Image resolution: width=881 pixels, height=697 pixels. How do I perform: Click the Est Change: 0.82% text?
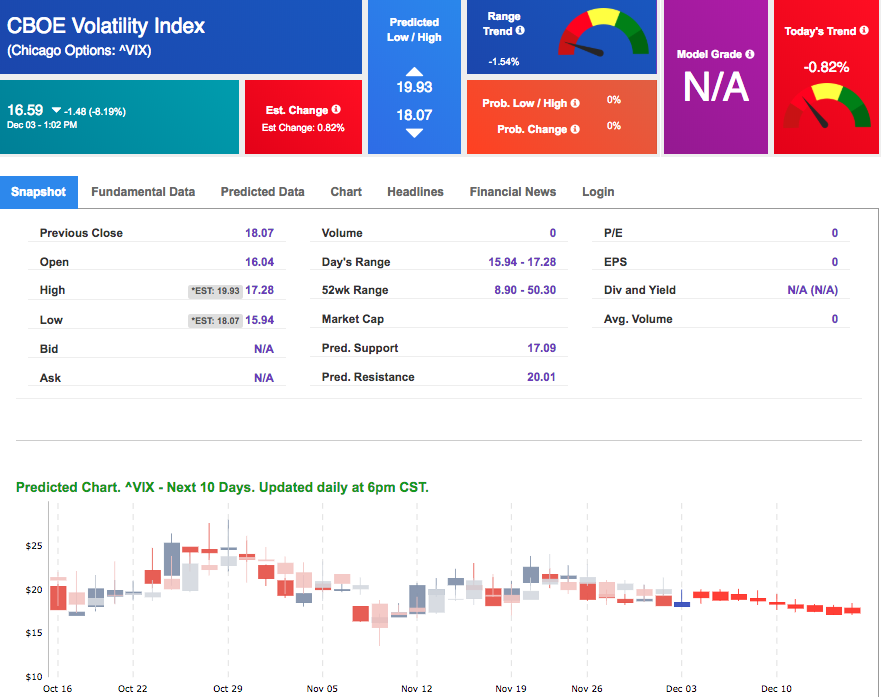(303, 128)
